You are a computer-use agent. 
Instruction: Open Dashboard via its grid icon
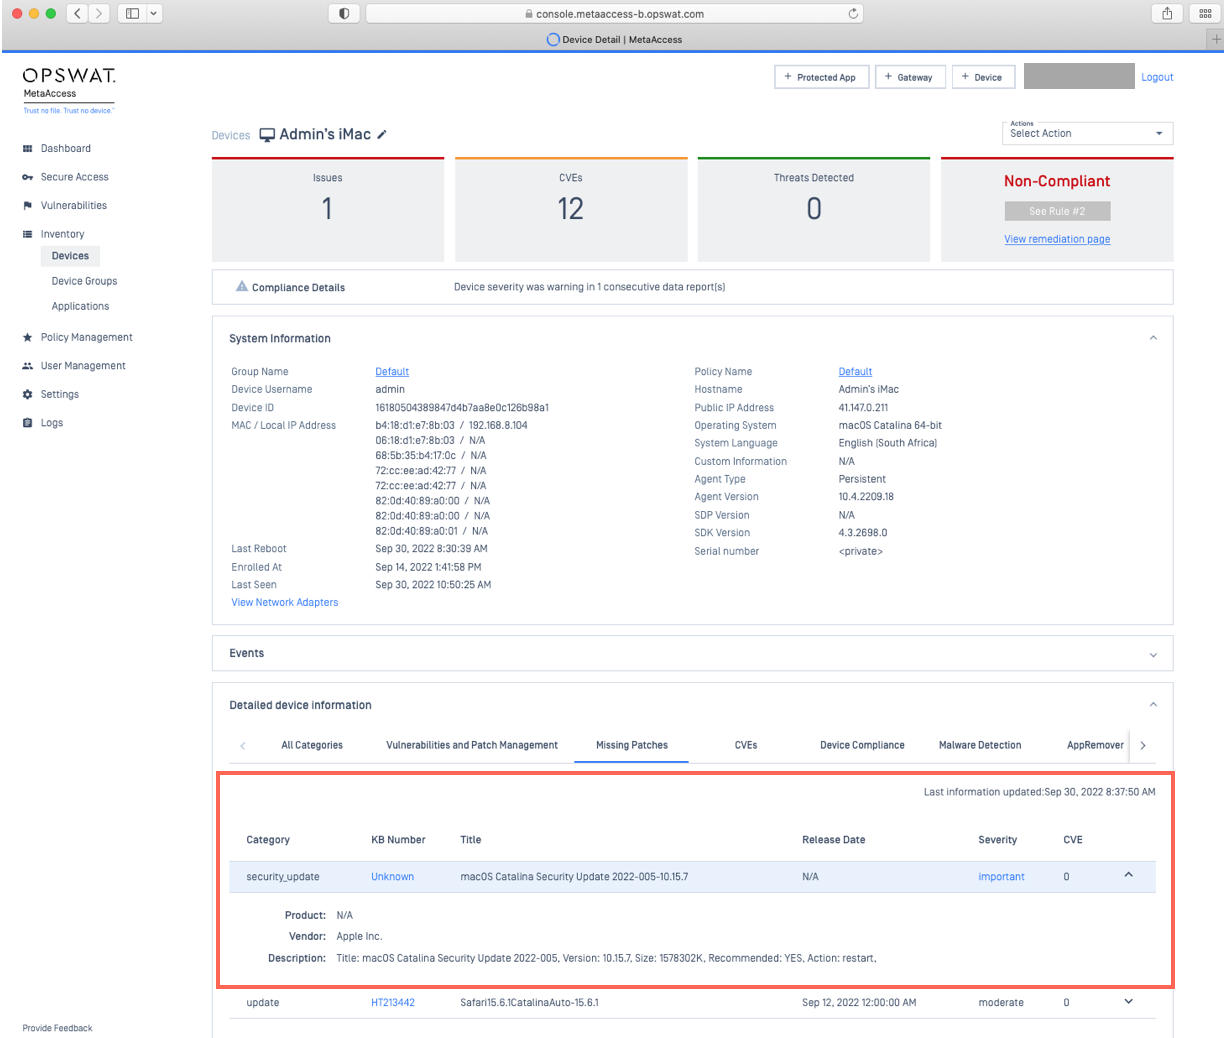(27, 149)
